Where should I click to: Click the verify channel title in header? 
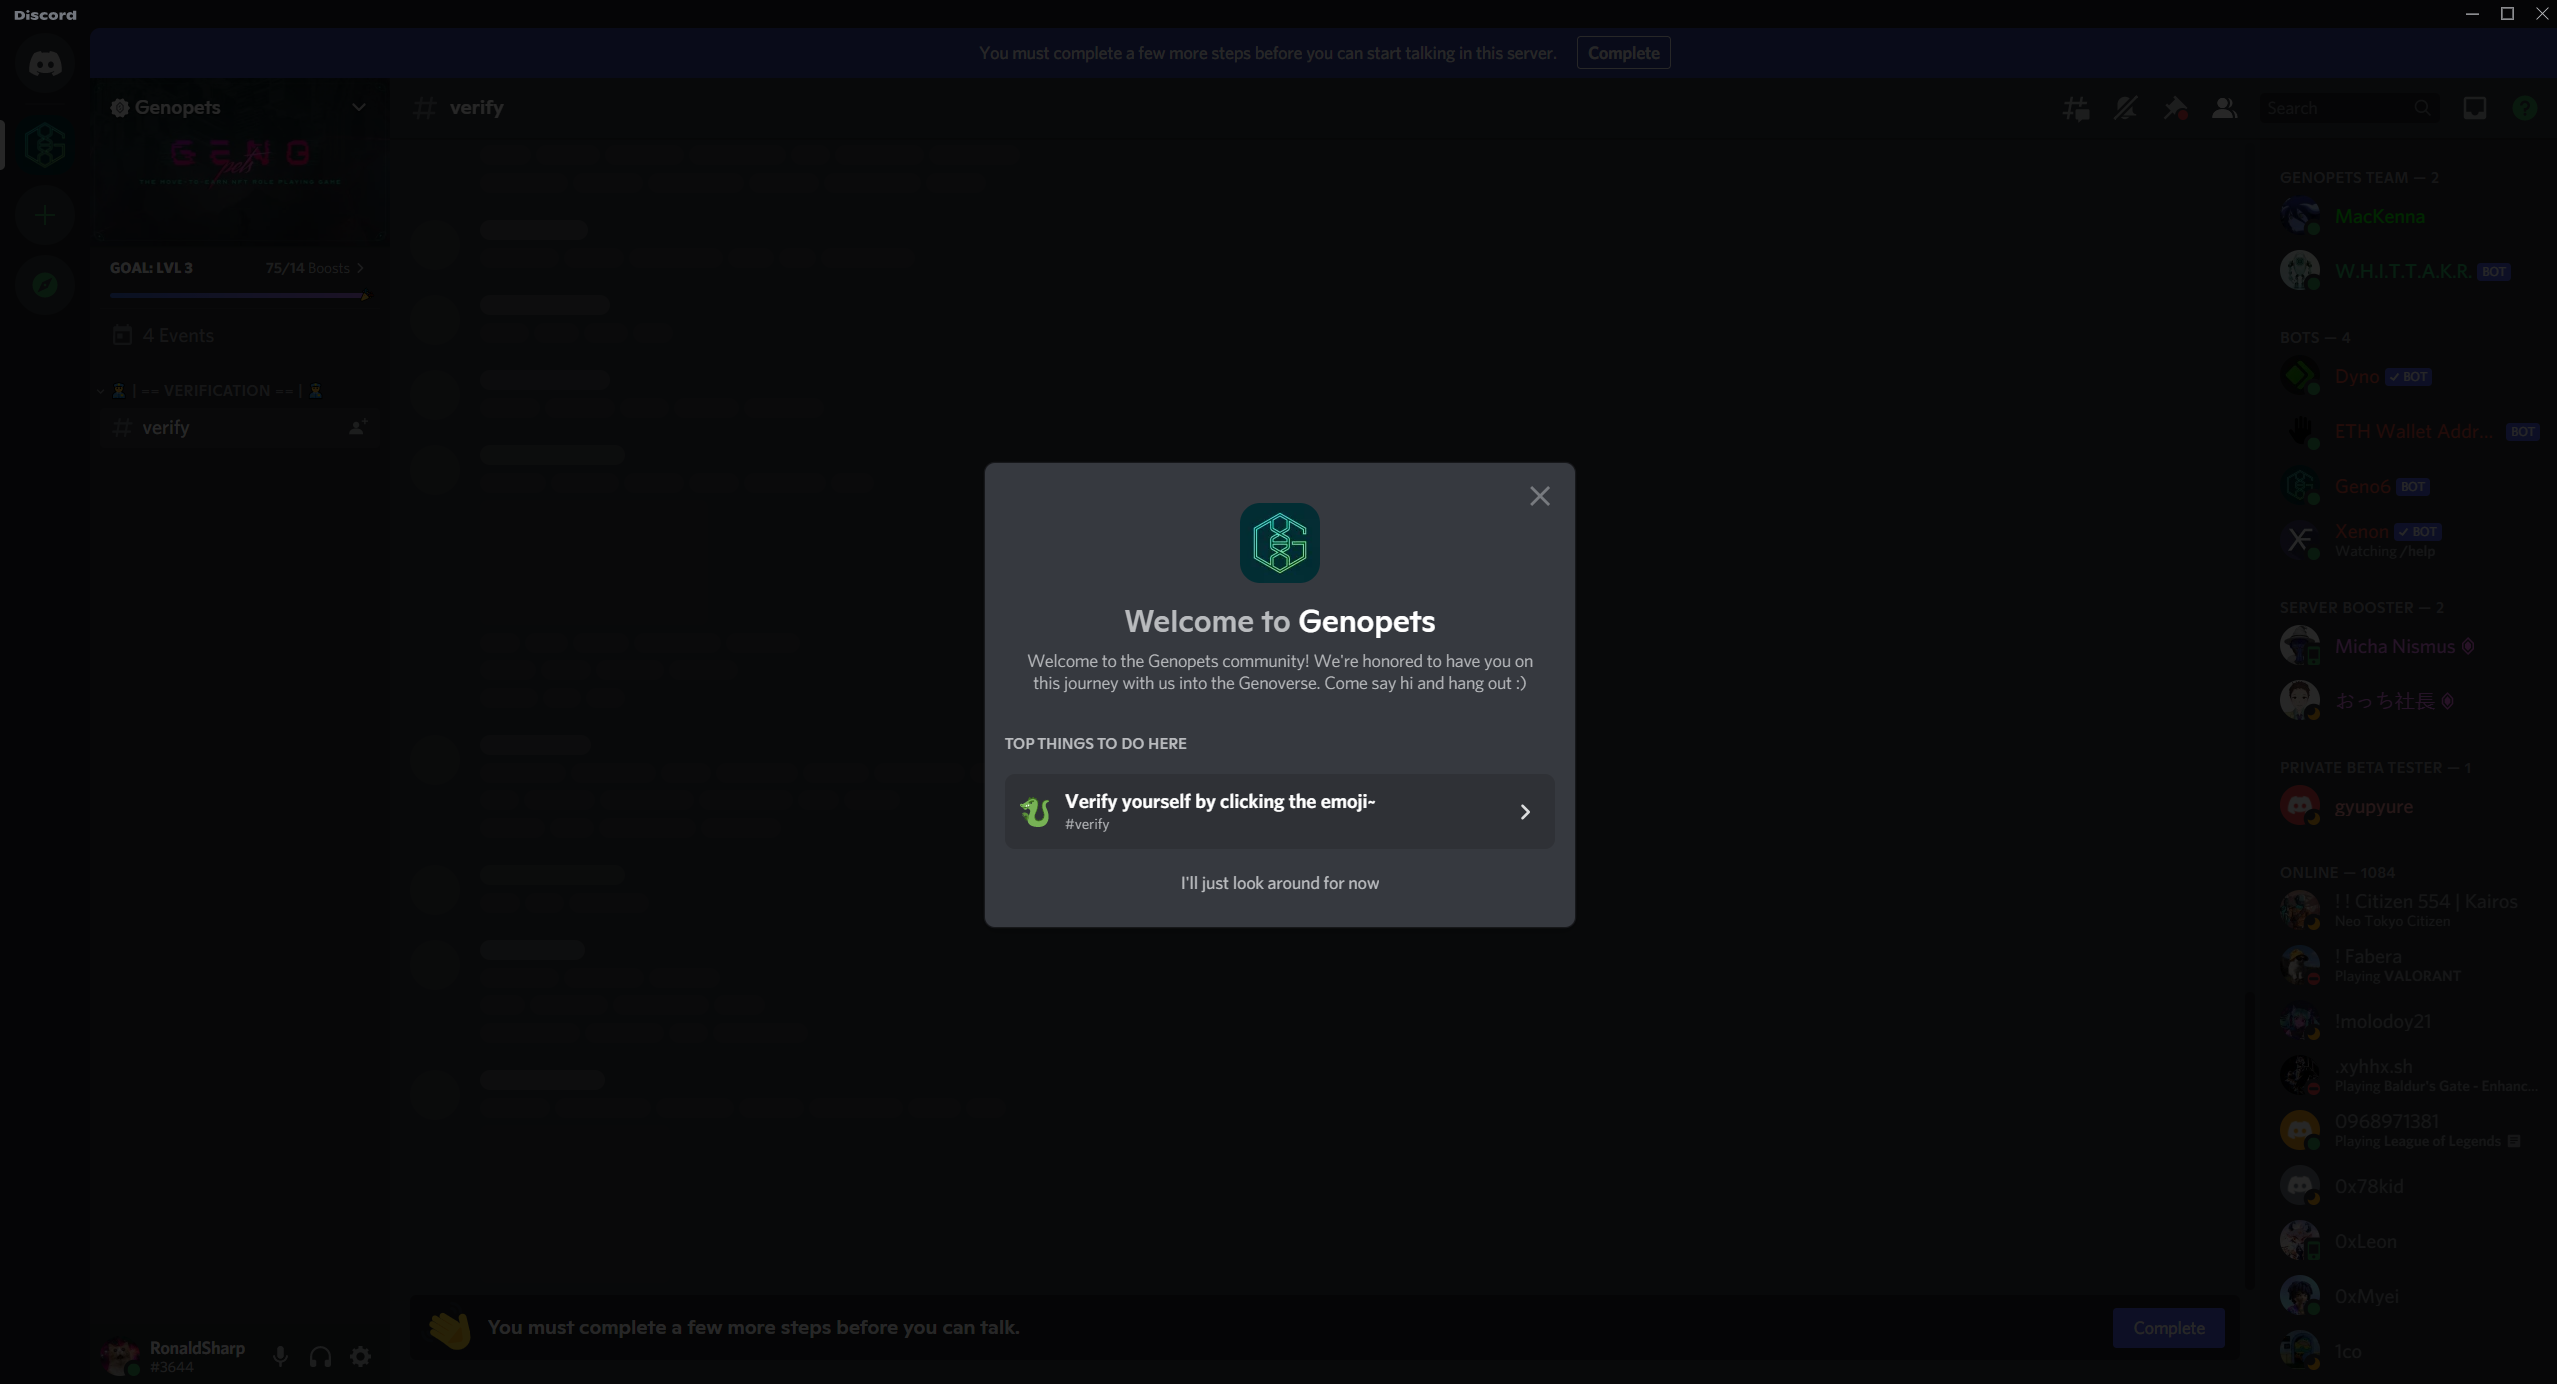pos(476,108)
